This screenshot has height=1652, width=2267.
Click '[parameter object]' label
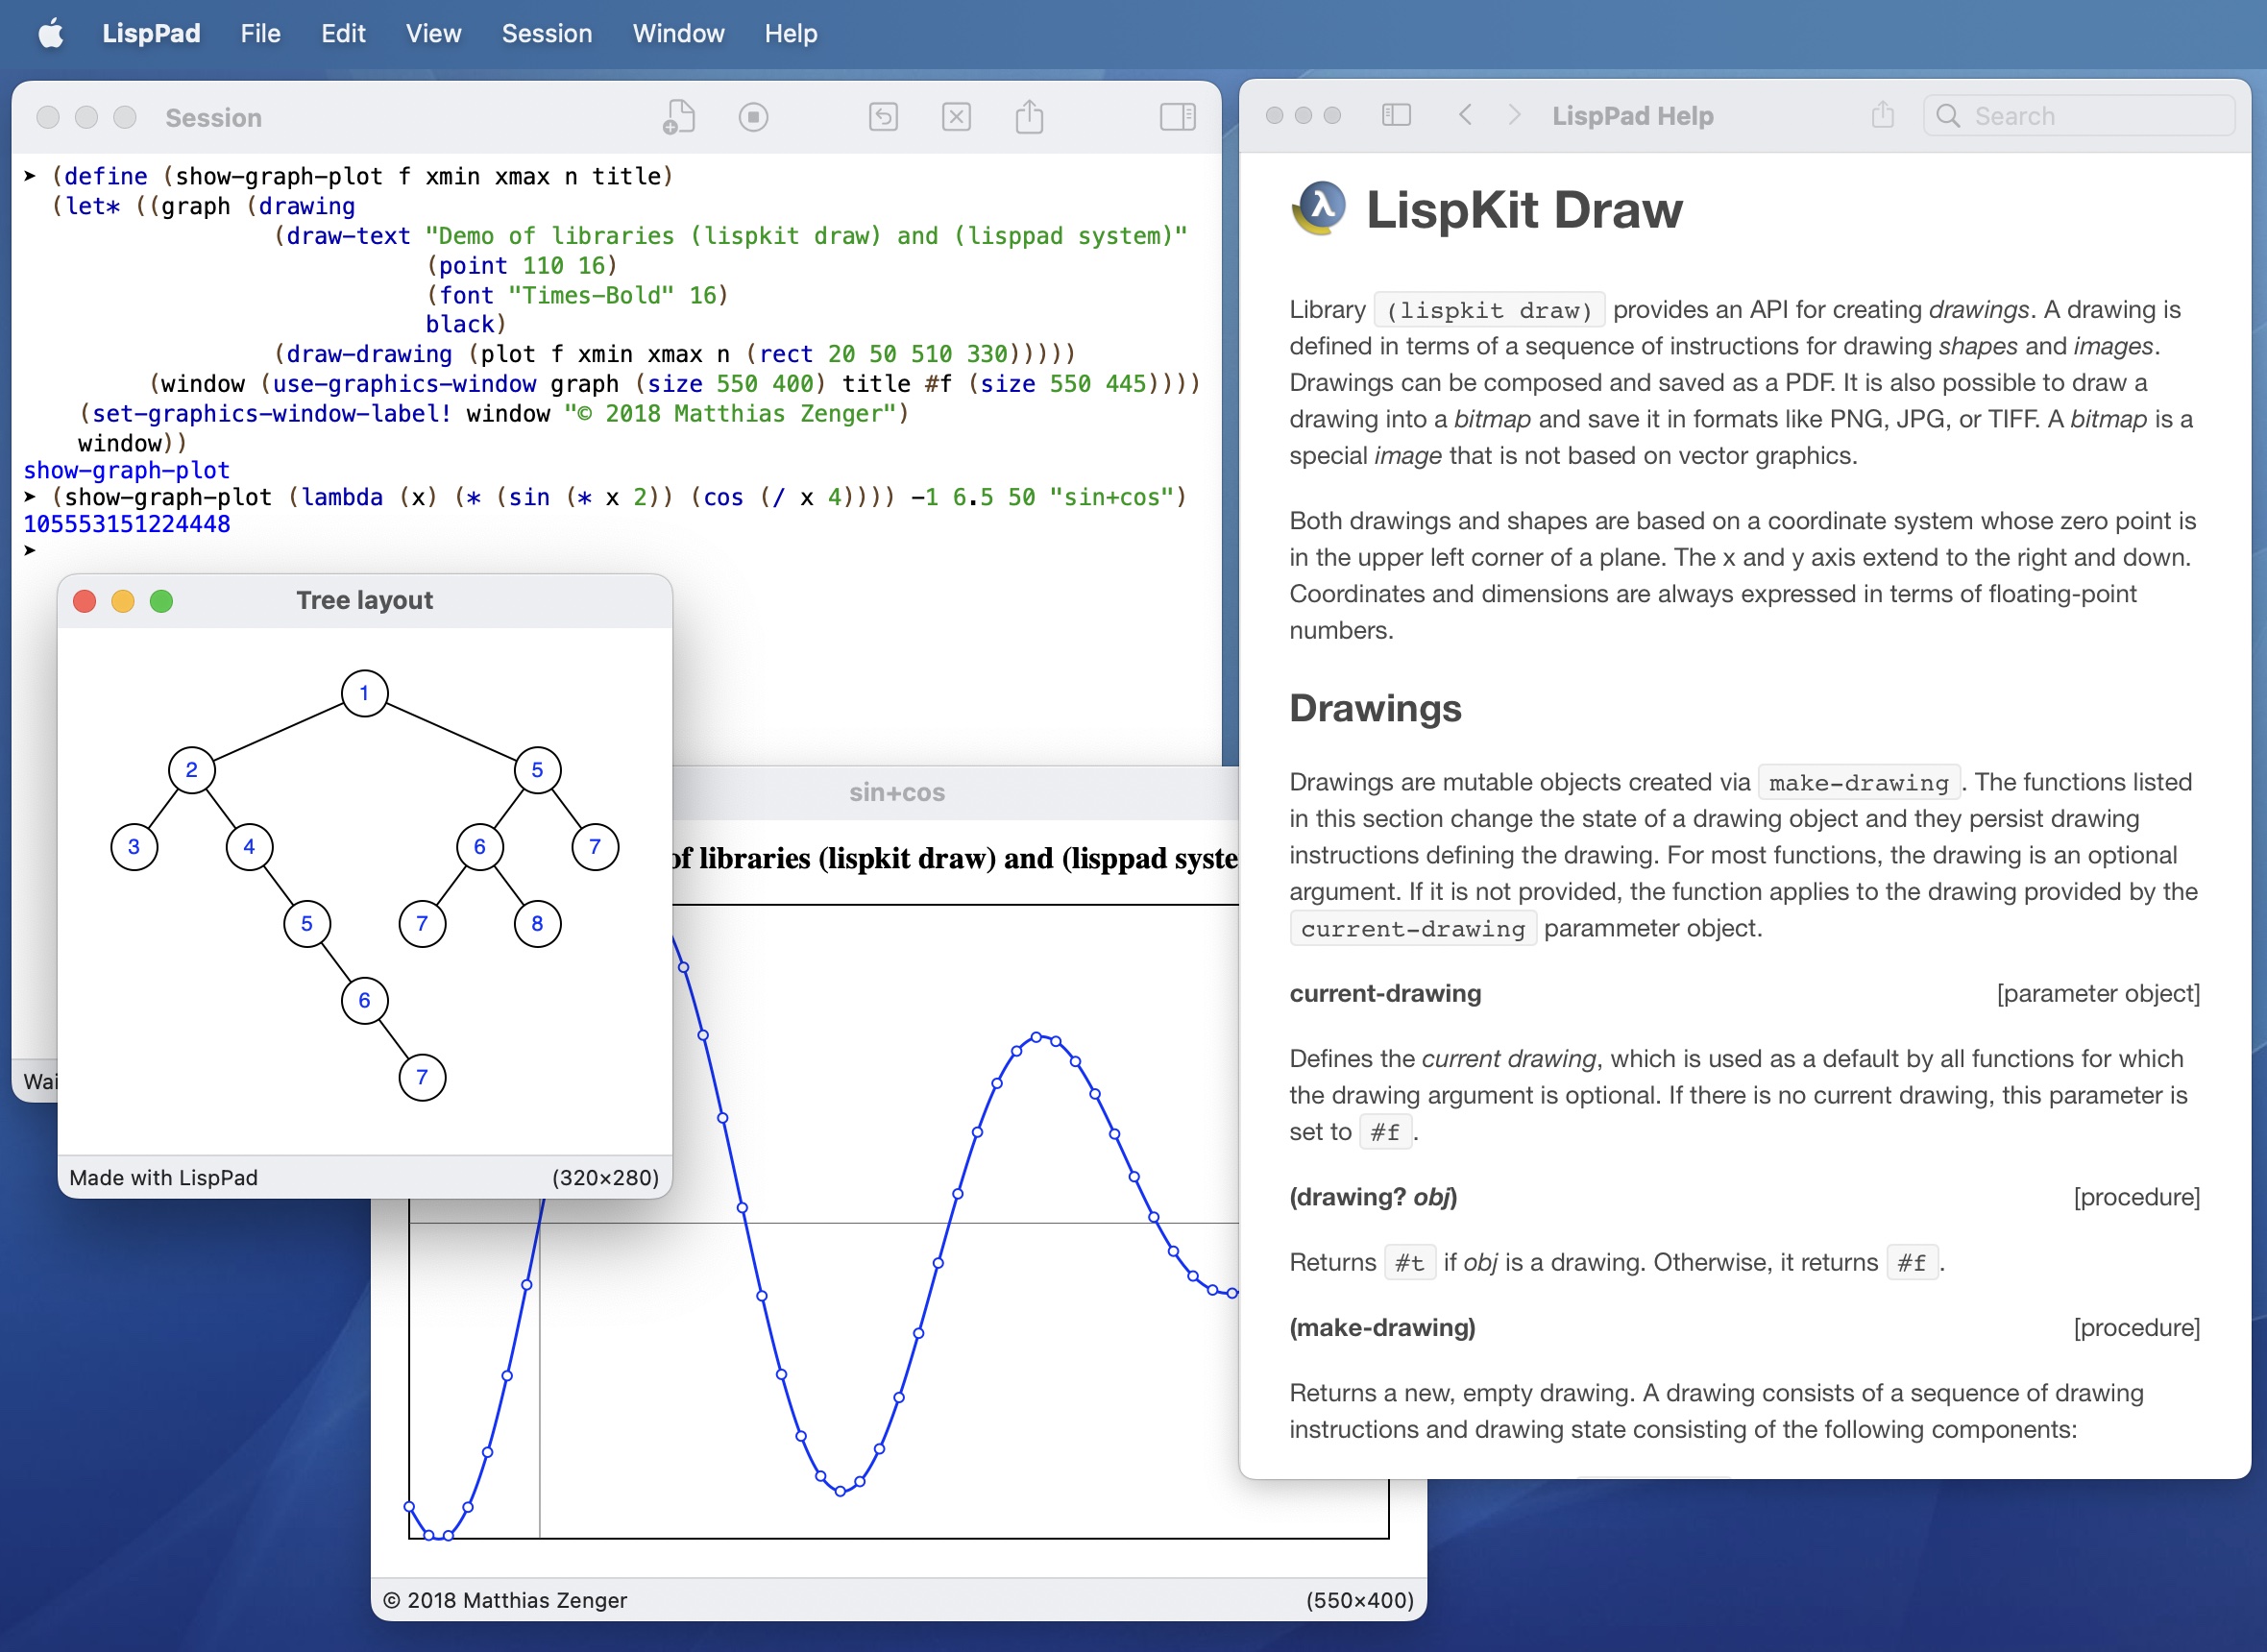pyautogui.click(x=2097, y=993)
